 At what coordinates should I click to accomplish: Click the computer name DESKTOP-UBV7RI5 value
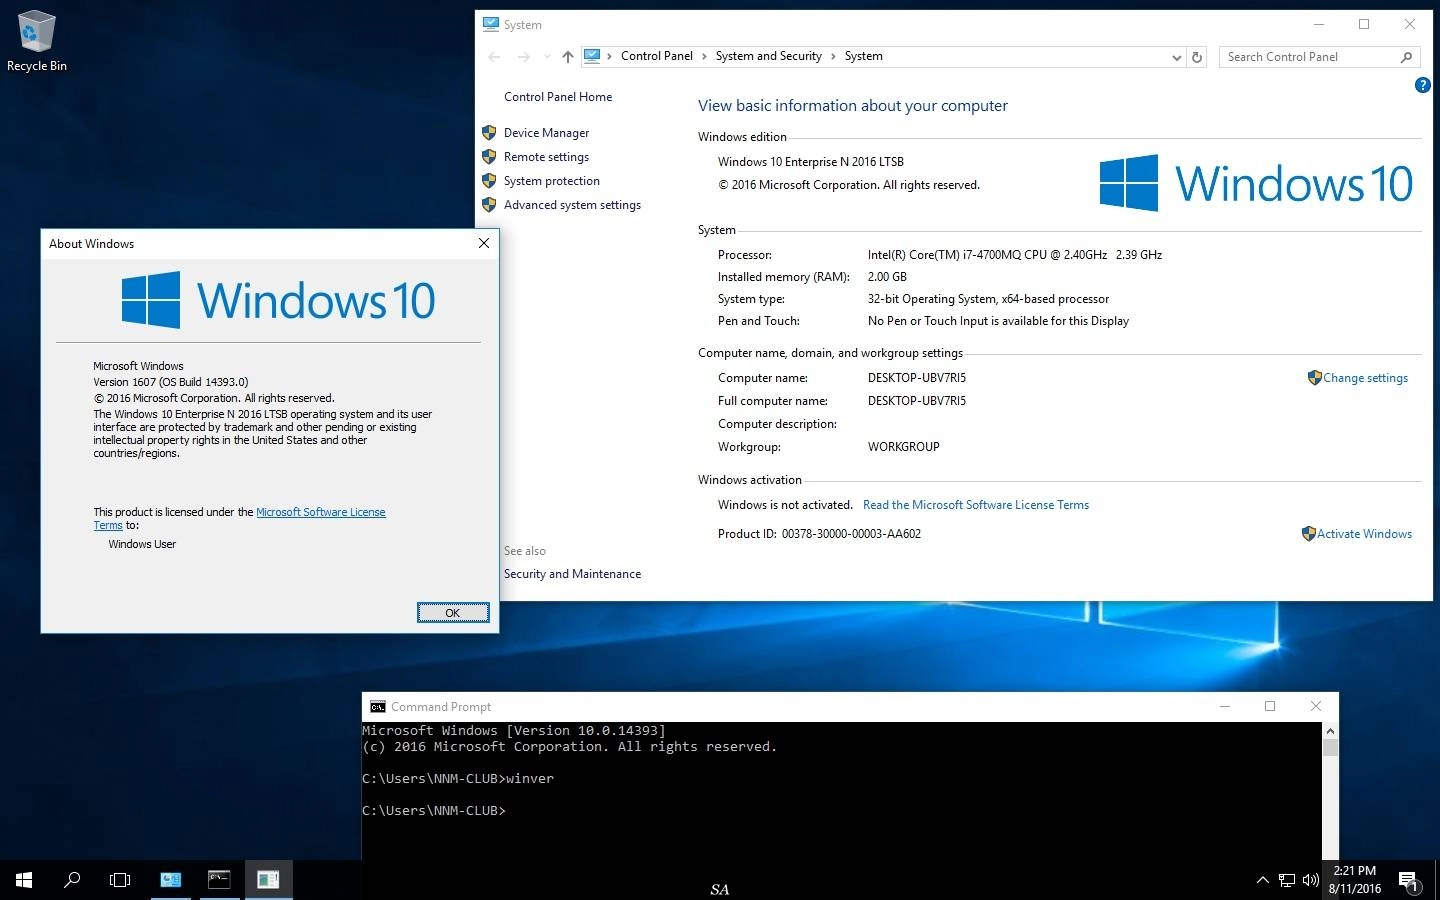(916, 378)
